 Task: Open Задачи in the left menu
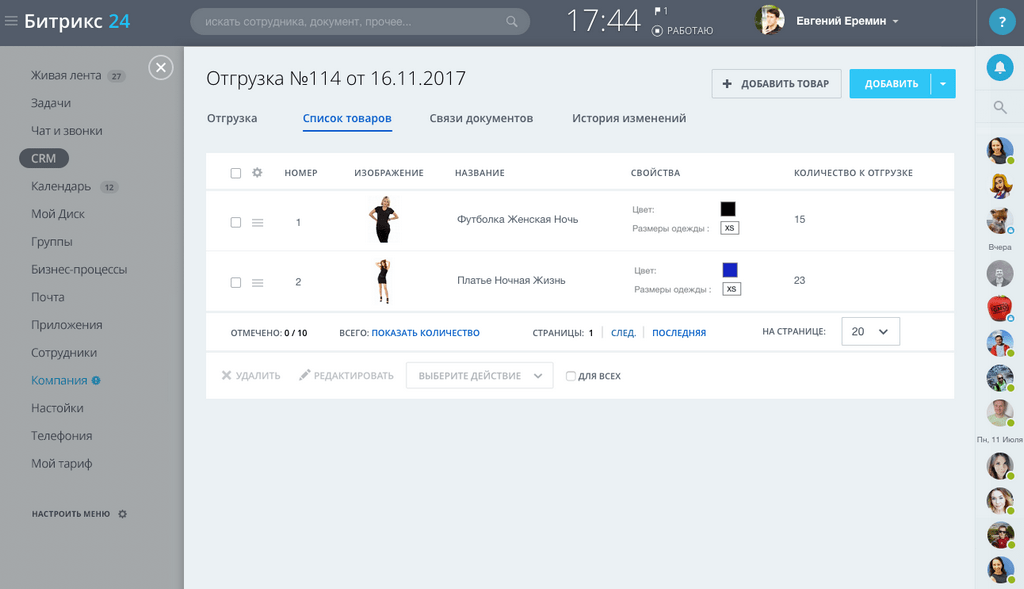click(51, 103)
